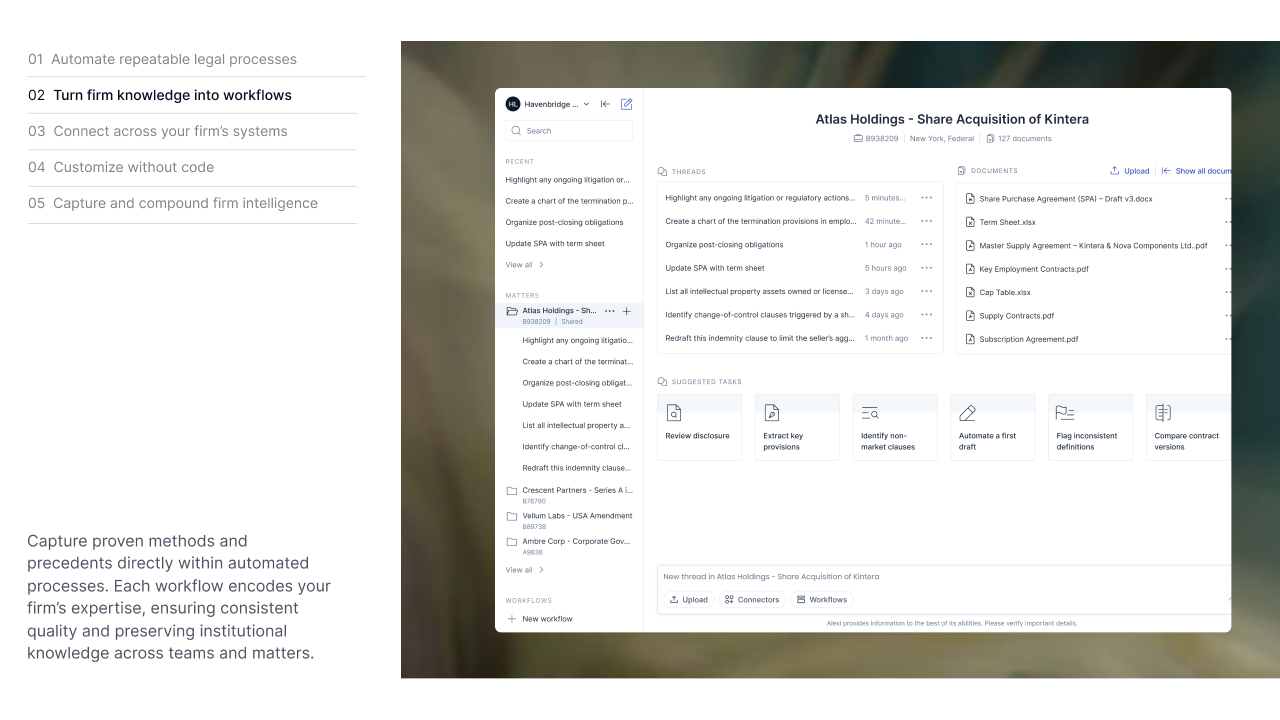1280x720 pixels.
Task: Click View all under Recent section
Action: (525, 265)
